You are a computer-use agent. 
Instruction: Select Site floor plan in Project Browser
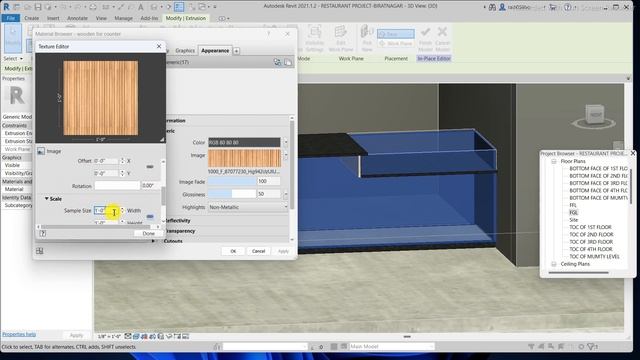tap(573, 220)
